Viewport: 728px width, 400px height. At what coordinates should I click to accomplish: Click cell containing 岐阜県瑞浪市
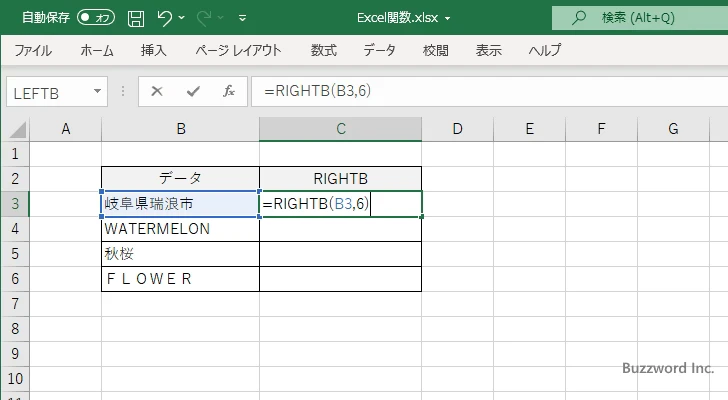181,204
